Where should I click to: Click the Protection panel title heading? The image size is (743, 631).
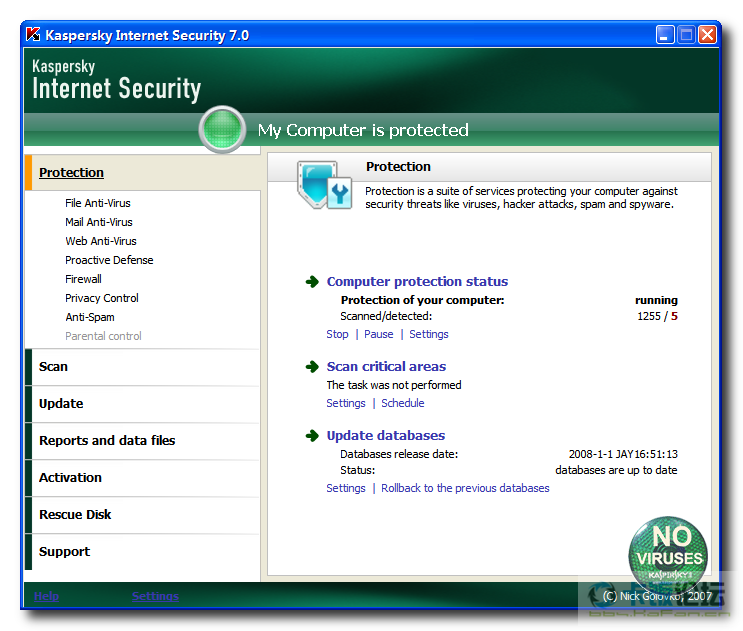click(398, 167)
